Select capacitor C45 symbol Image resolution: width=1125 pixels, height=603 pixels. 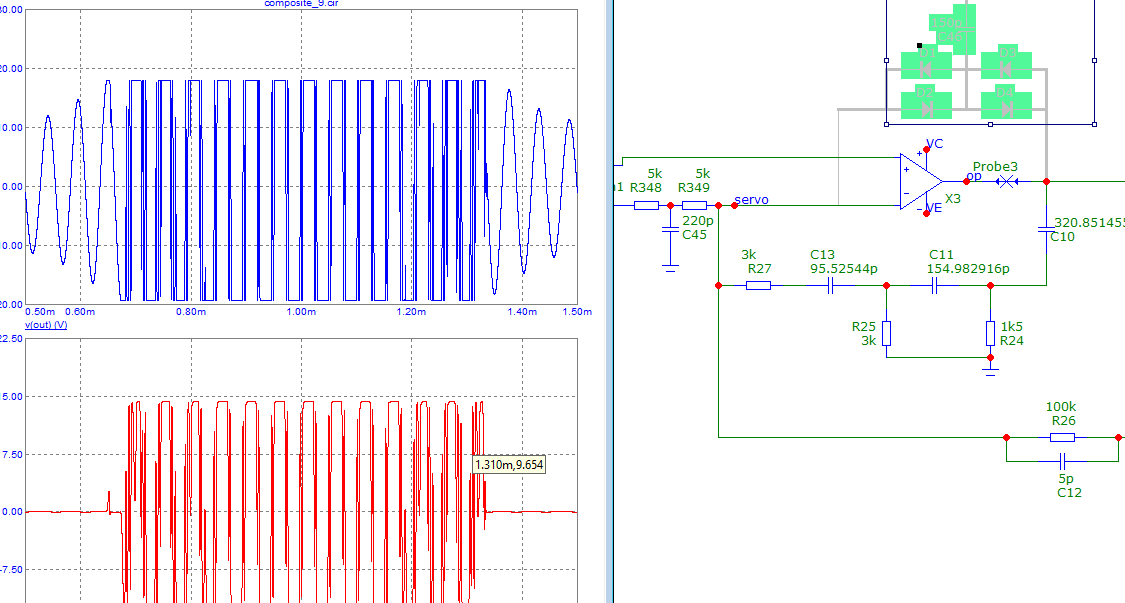click(670, 229)
